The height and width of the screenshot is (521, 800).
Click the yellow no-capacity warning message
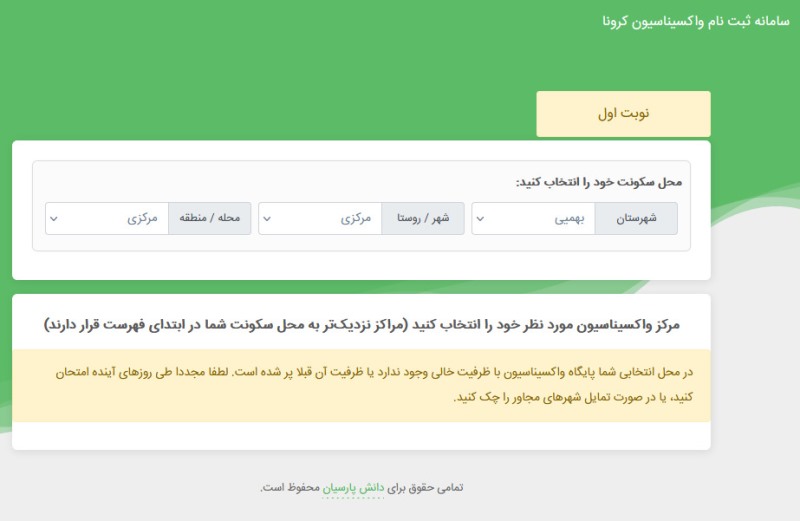361,385
